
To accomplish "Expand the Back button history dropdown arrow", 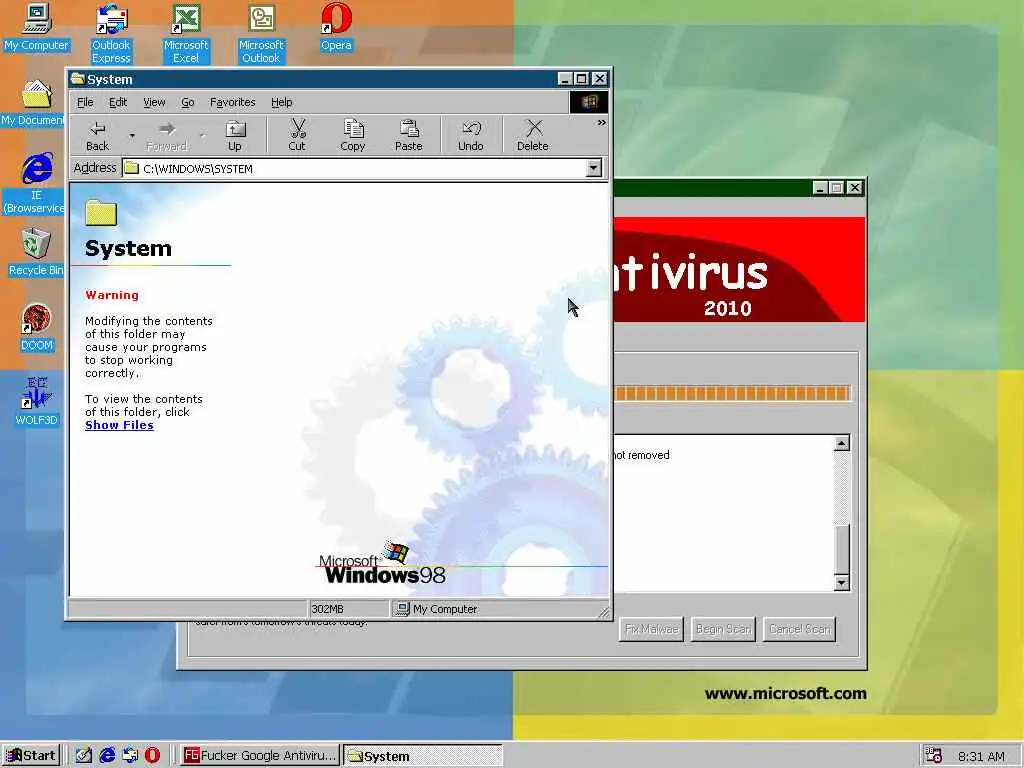I will (132, 136).
